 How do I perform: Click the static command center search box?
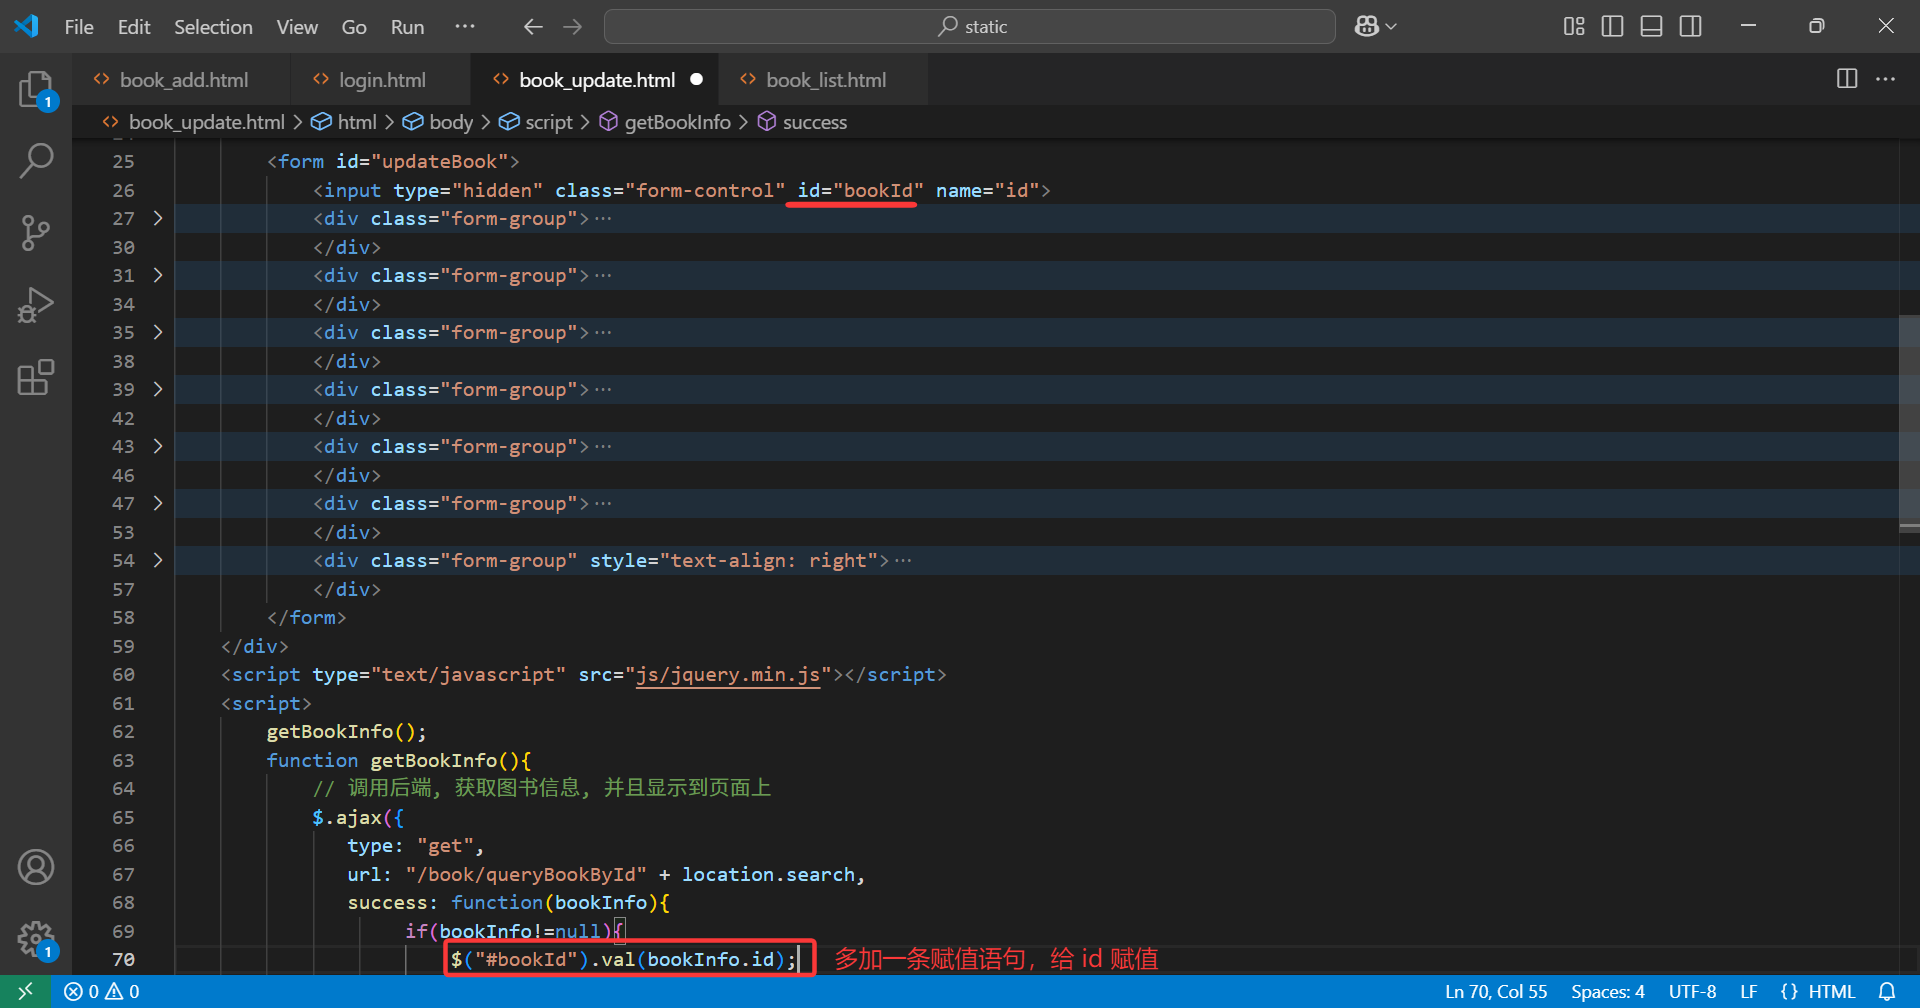click(x=970, y=27)
